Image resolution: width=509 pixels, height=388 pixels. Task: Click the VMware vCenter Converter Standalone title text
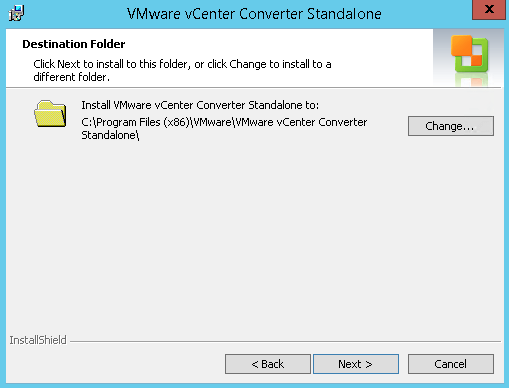pos(254,14)
